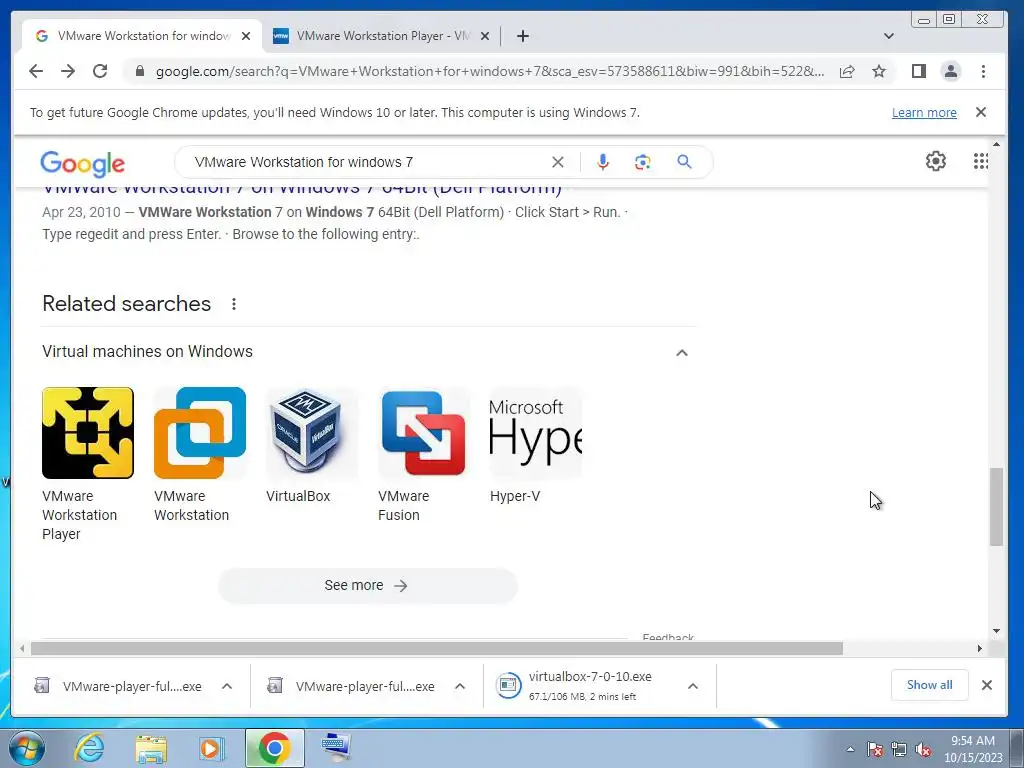Click the Feedback link
Image resolution: width=1024 pixels, height=768 pixels.
tap(668, 636)
